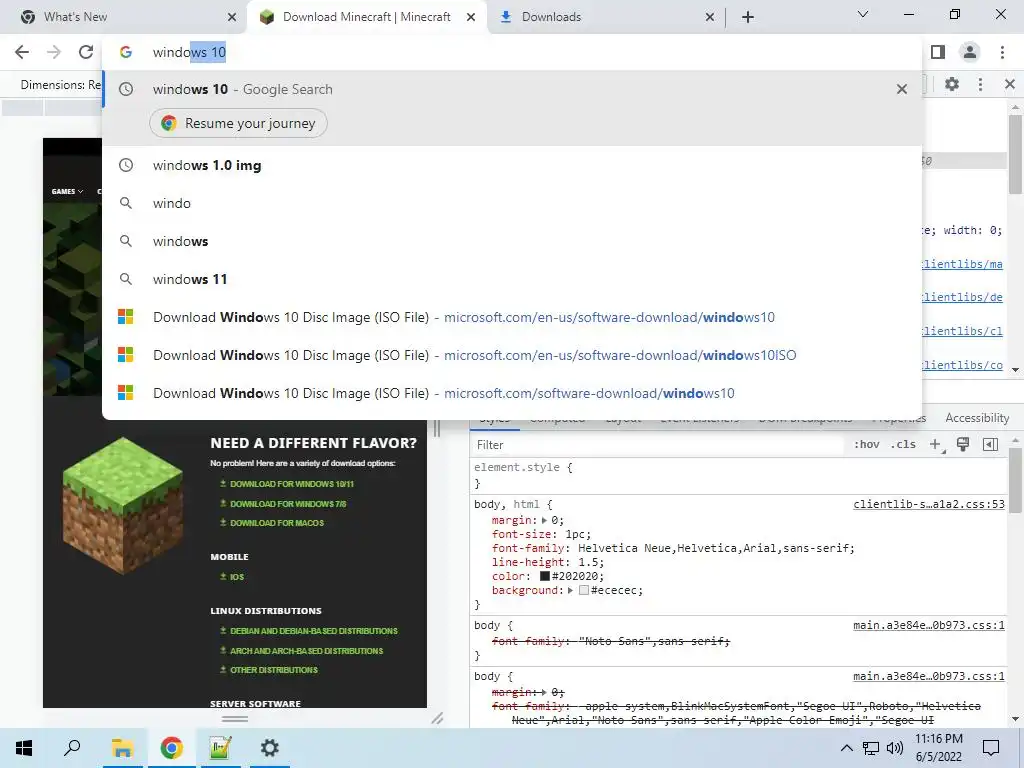Close the Downloads tab

click(x=710, y=17)
